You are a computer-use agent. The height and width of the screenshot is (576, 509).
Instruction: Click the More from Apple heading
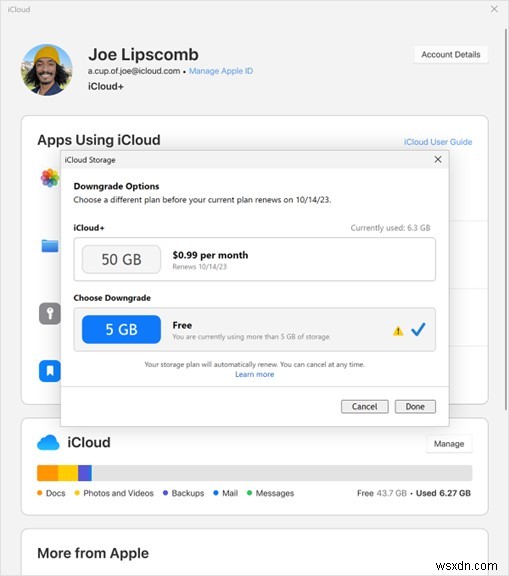click(x=93, y=553)
